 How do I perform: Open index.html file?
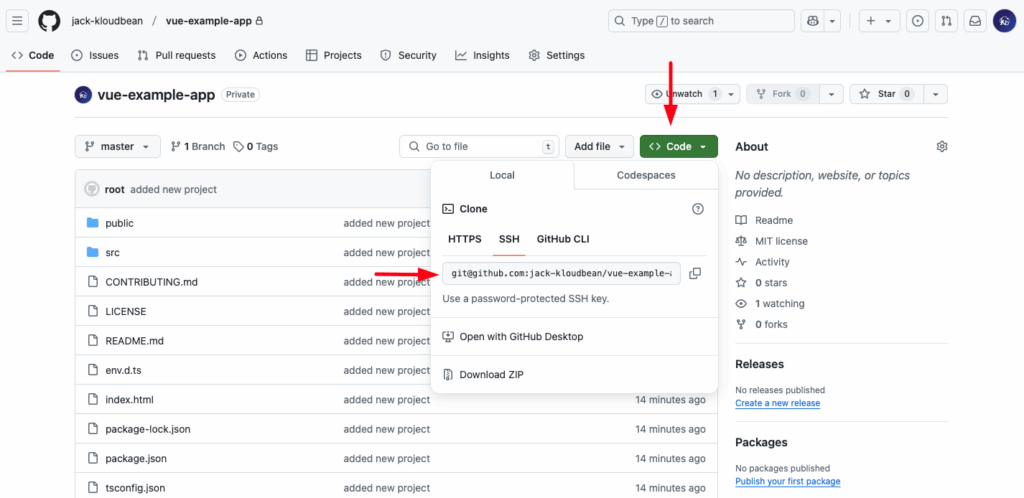(x=129, y=399)
